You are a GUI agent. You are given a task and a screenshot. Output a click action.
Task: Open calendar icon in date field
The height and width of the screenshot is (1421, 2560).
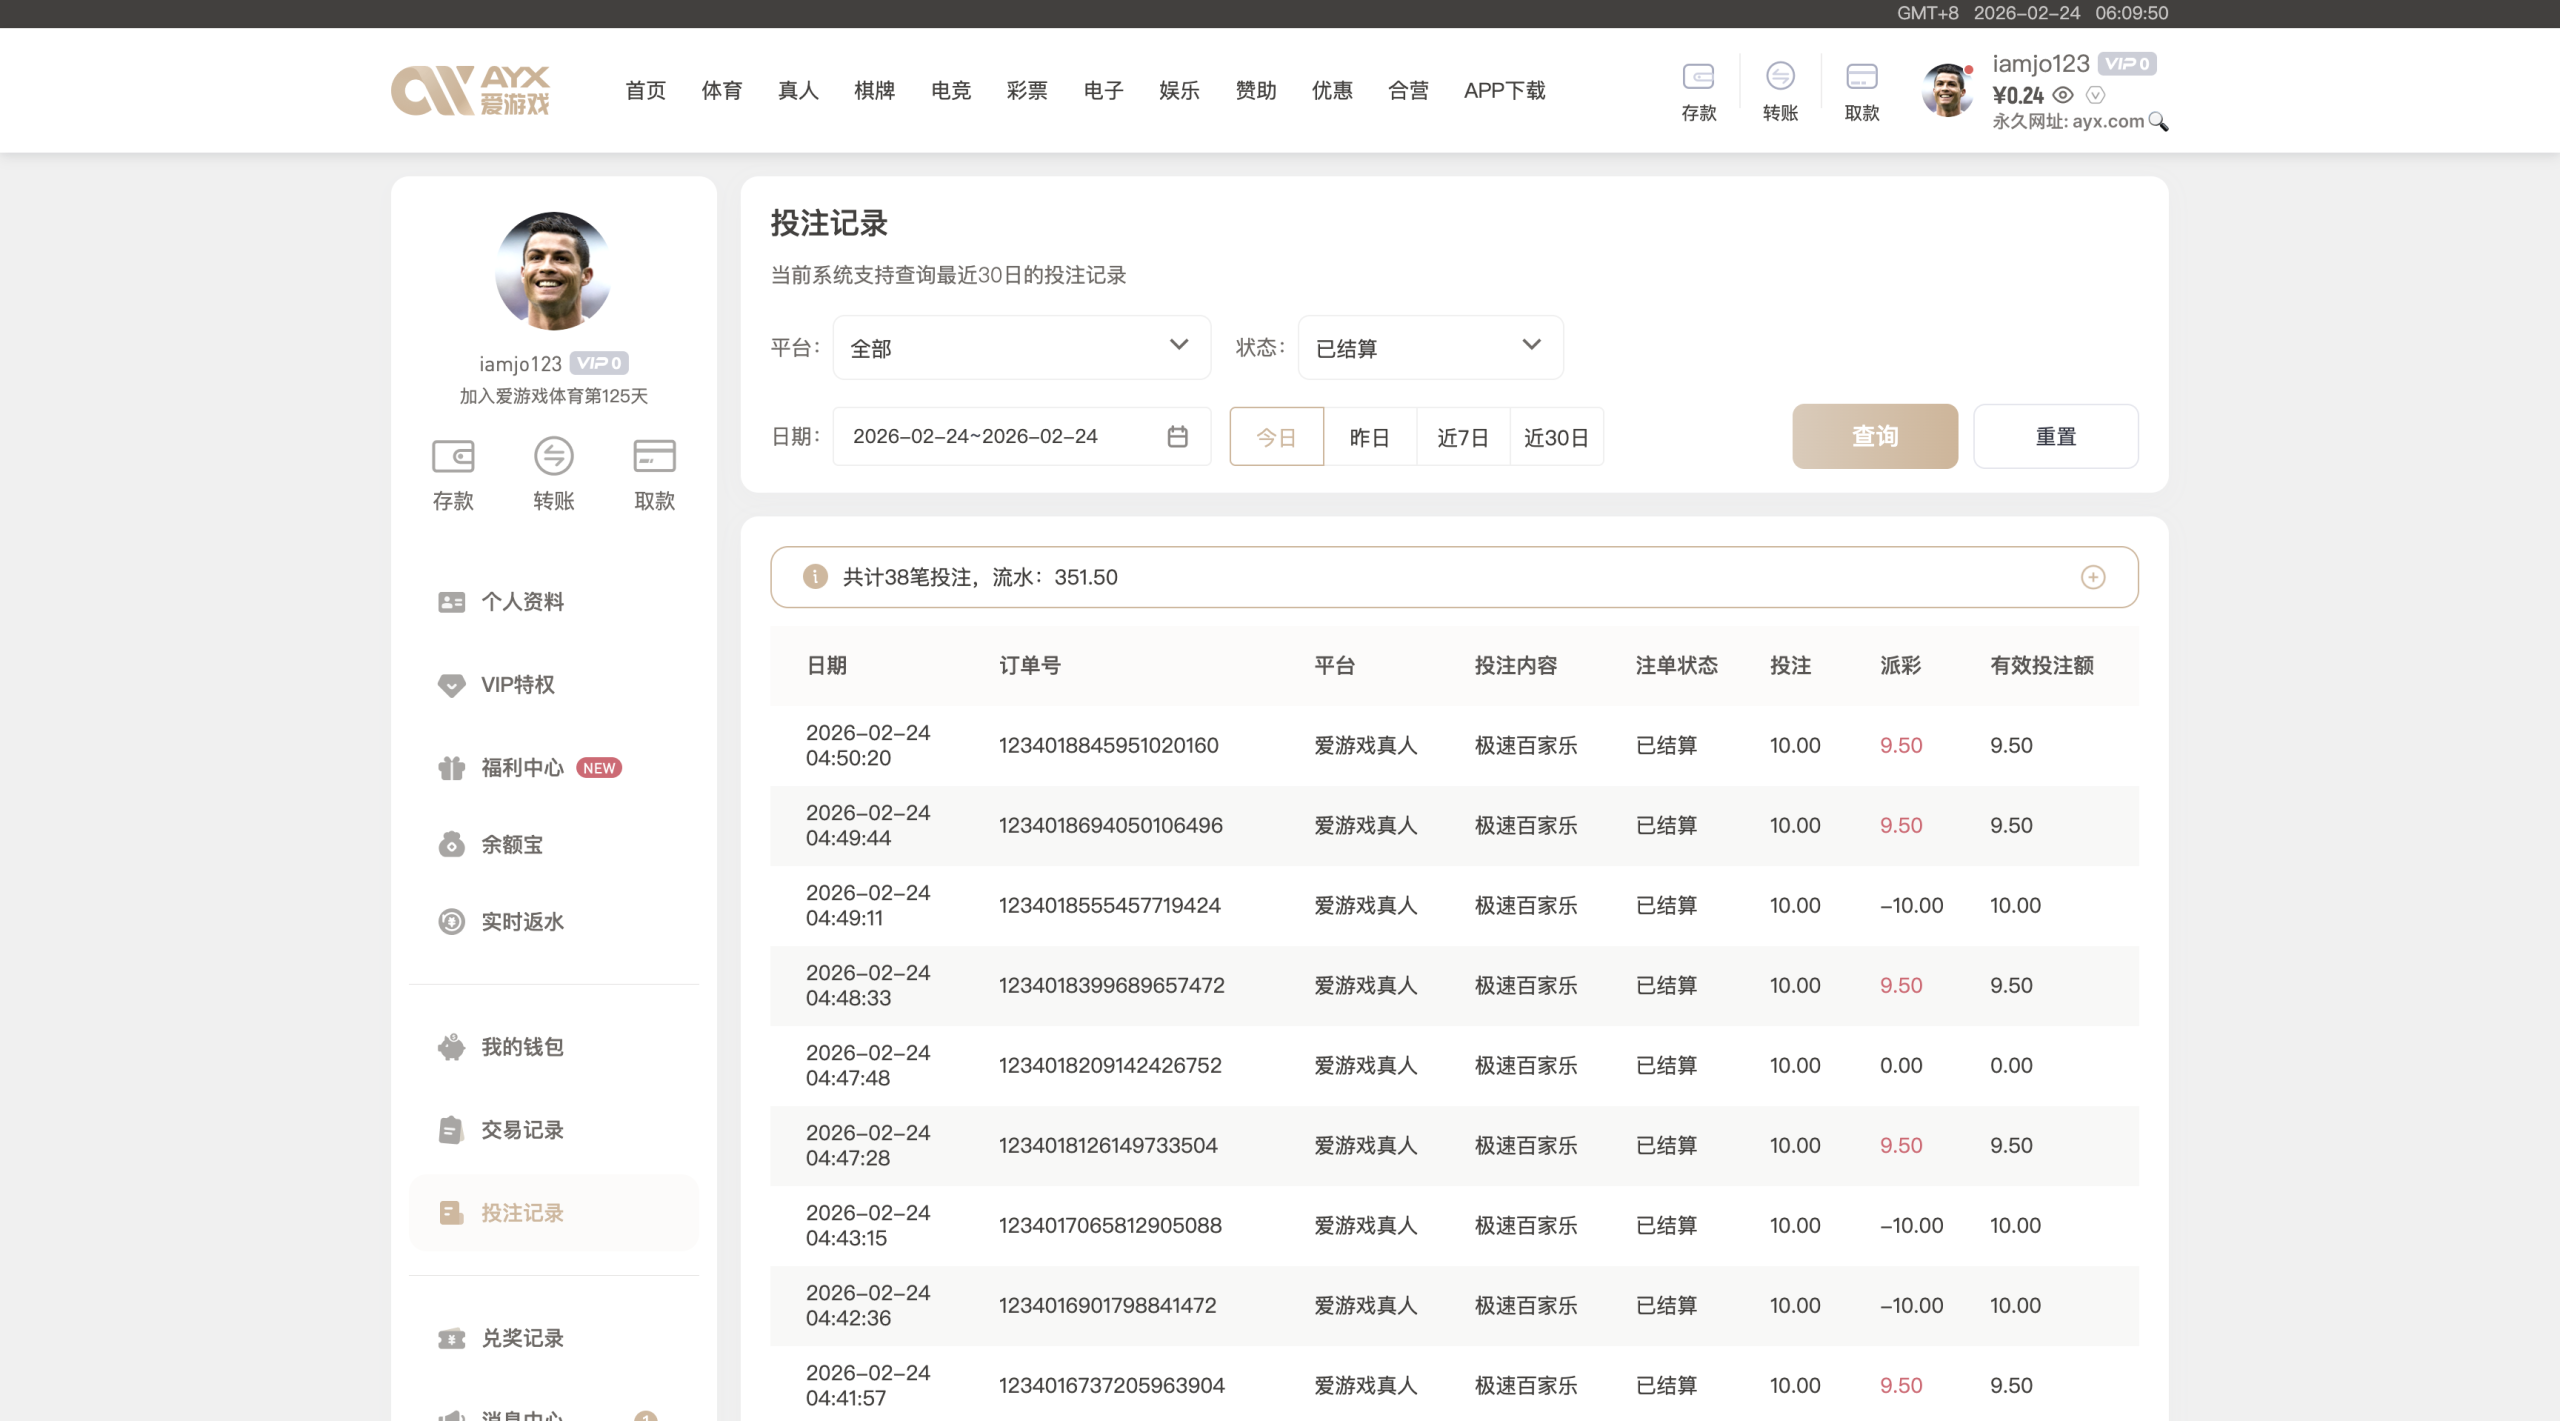coord(1177,437)
